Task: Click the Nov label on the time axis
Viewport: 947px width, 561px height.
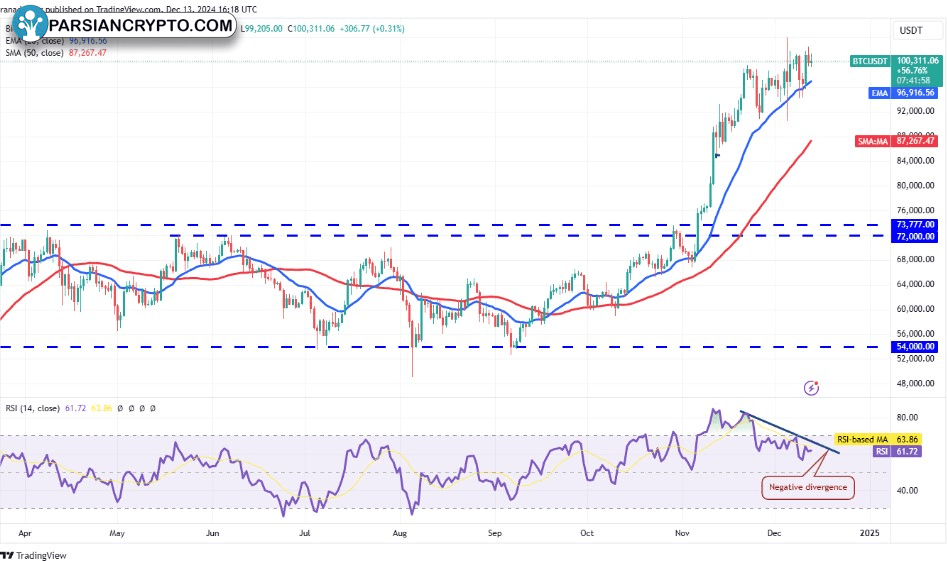Action: [x=682, y=533]
